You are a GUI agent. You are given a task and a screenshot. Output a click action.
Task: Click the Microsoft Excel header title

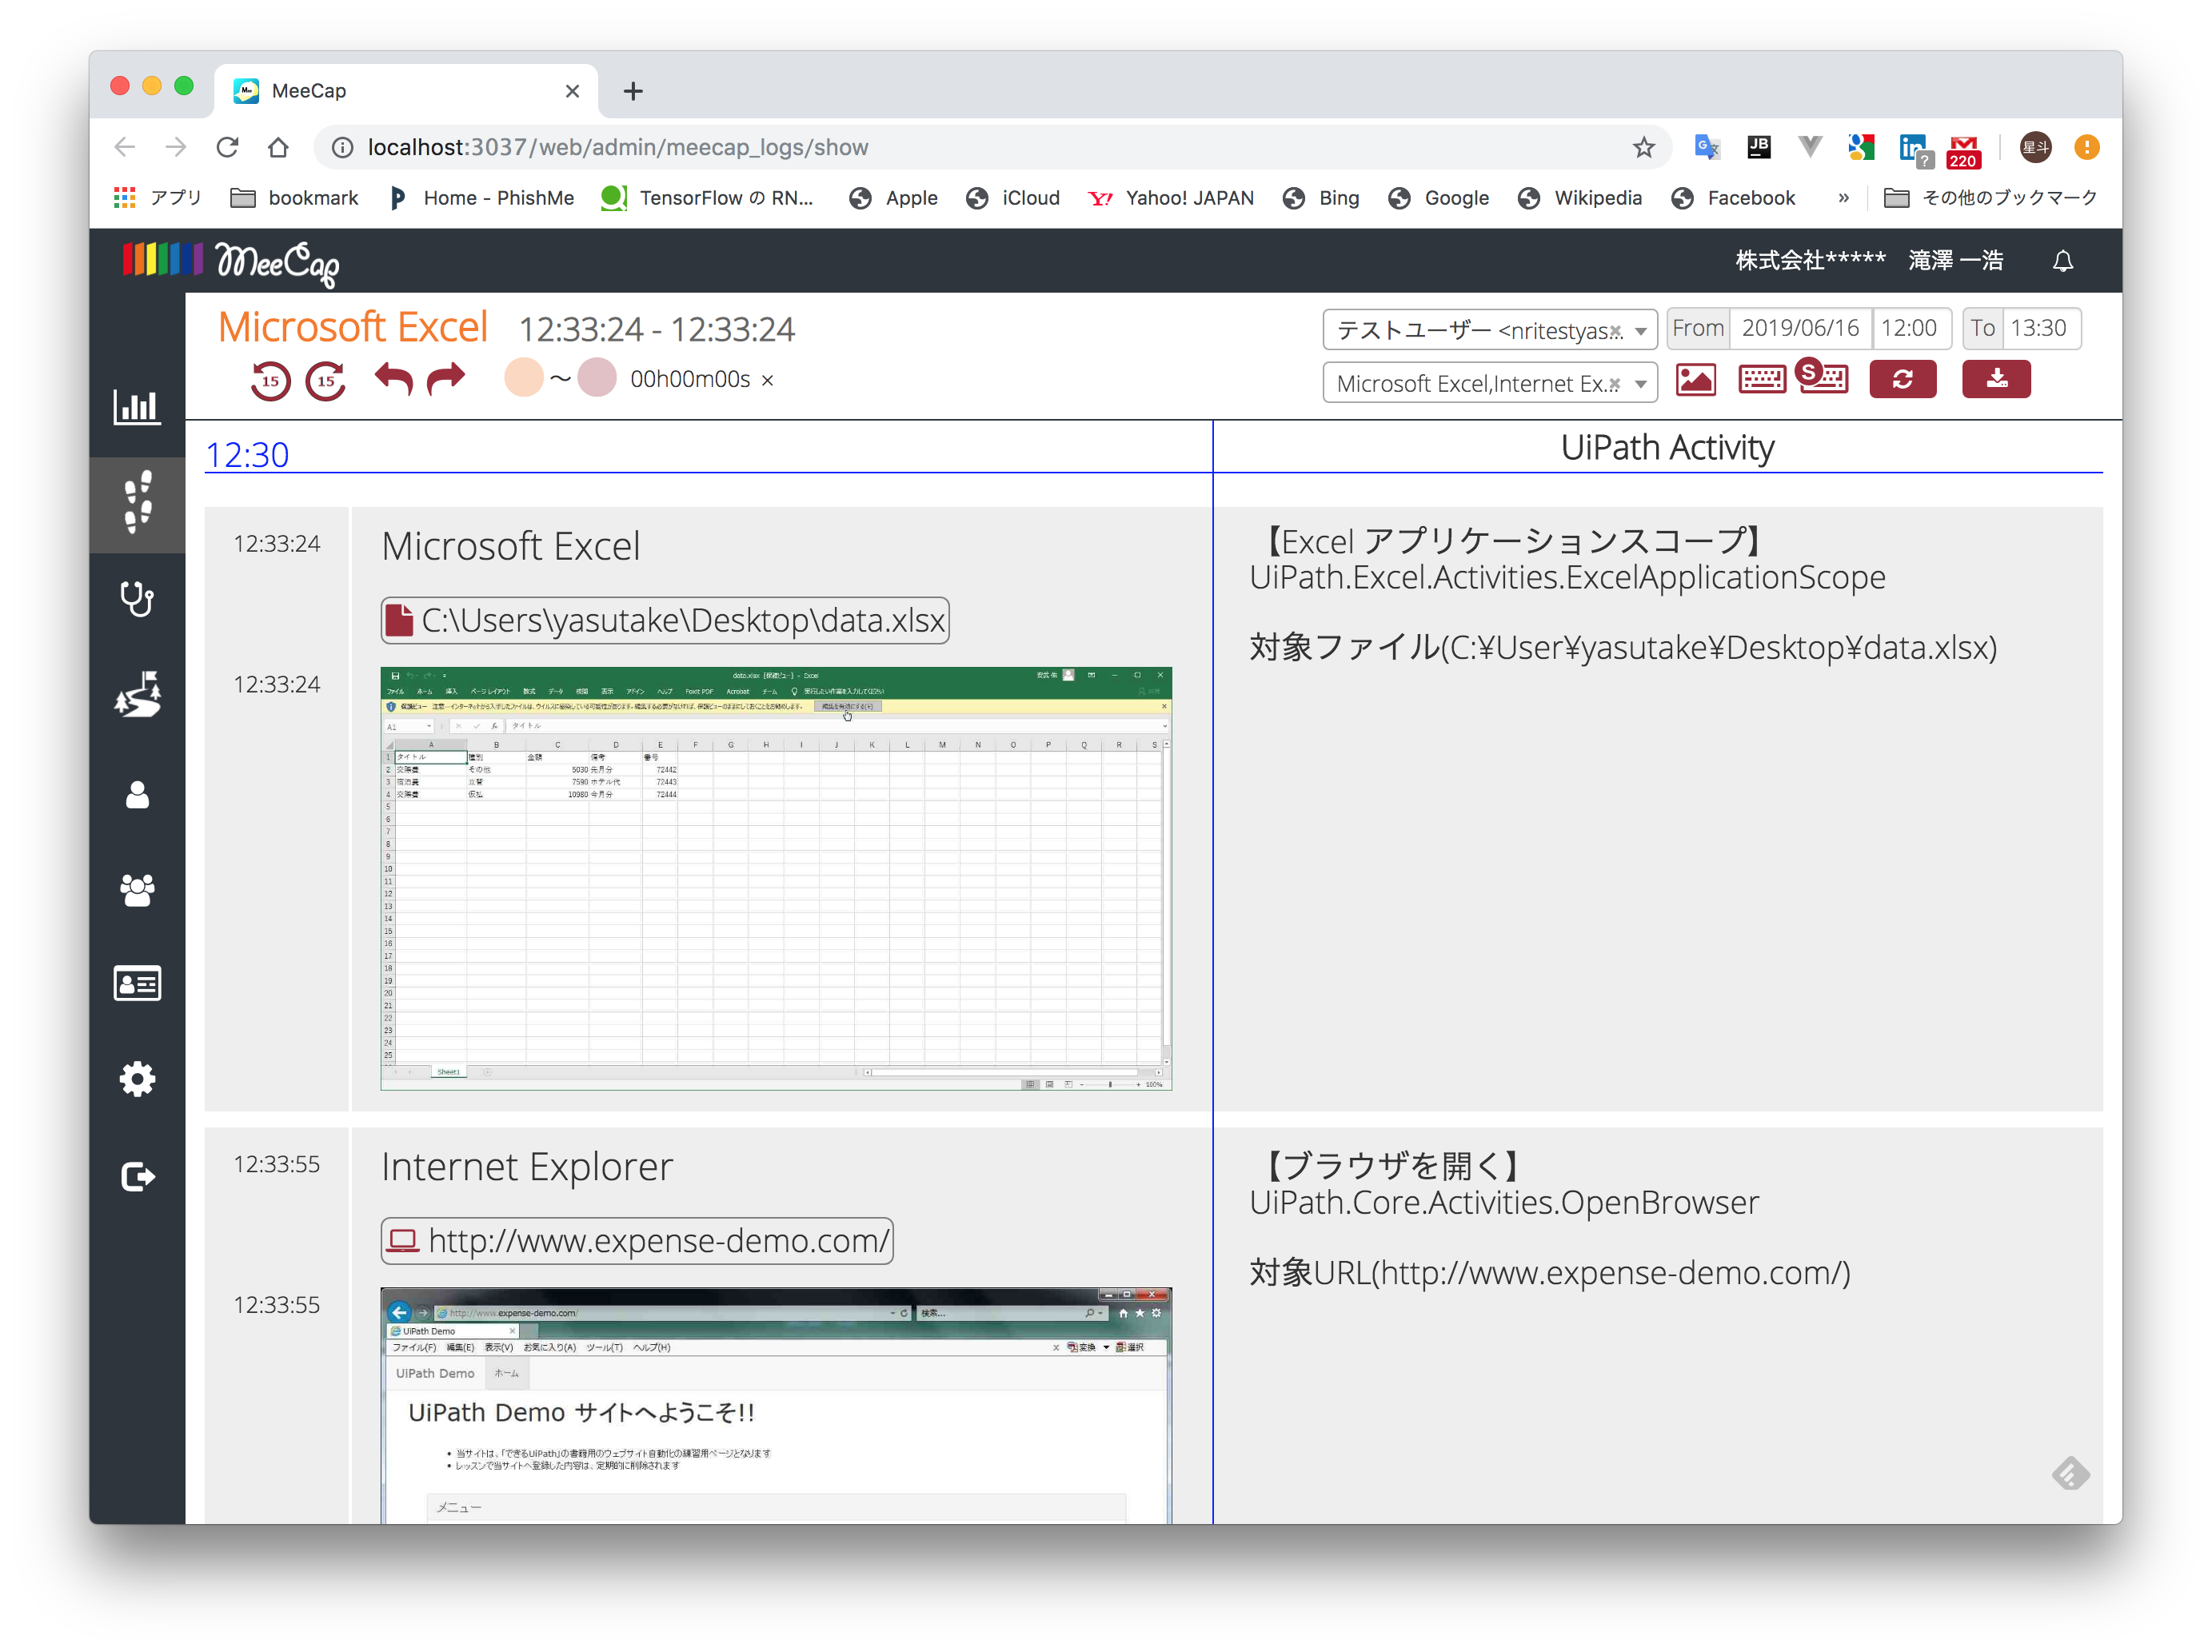tap(353, 327)
